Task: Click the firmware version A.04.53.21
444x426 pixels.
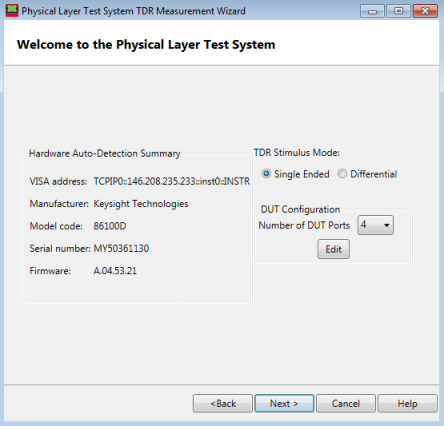Action: (x=115, y=271)
